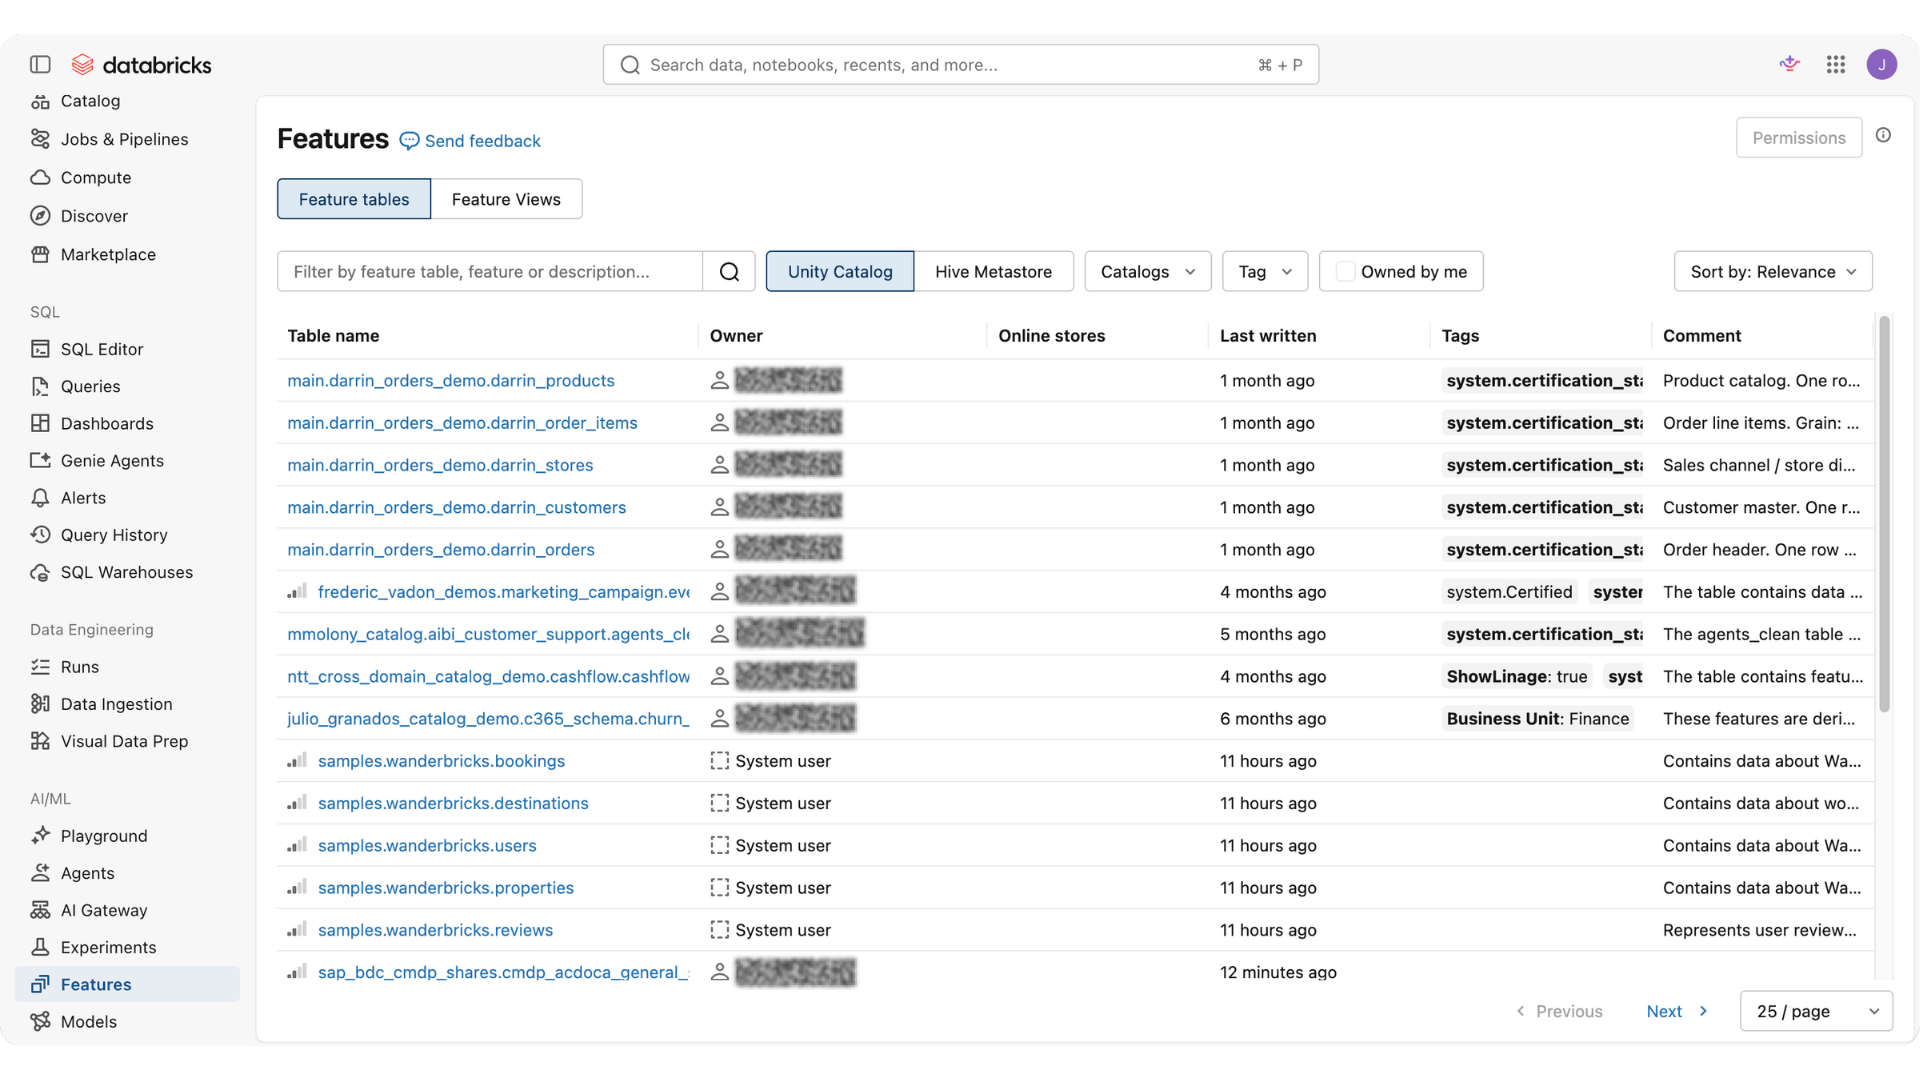
Task: Open the 25 / page dropdown
Action: pyautogui.click(x=1816, y=1011)
